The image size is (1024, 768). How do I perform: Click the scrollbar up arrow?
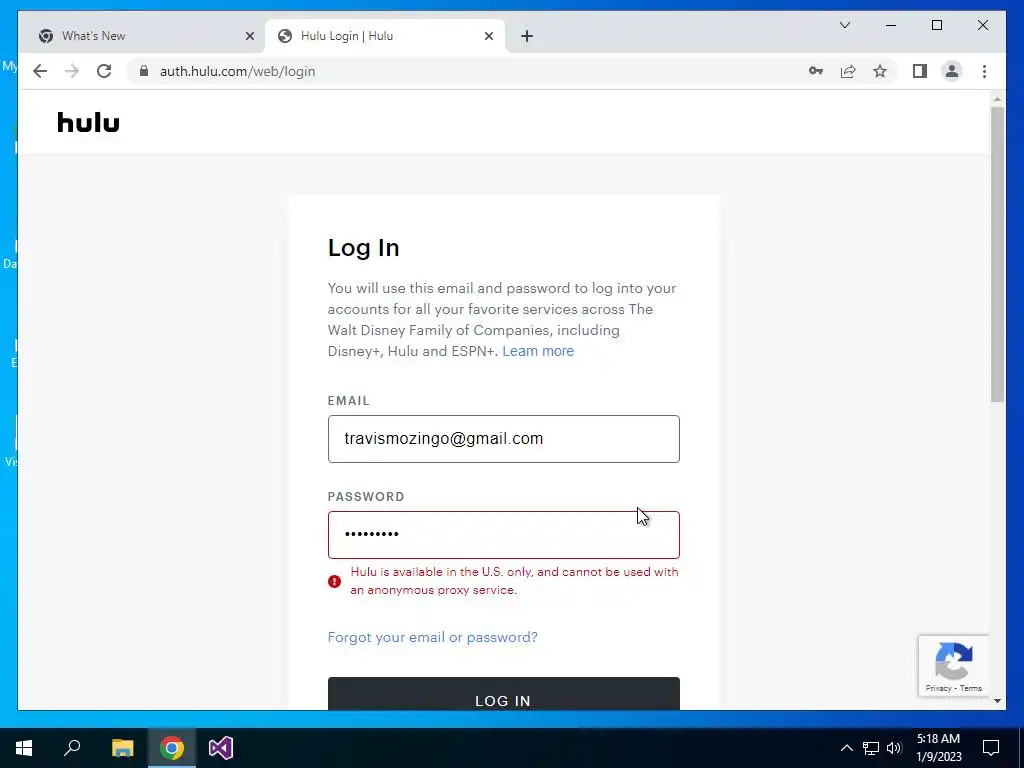(x=997, y=99)
